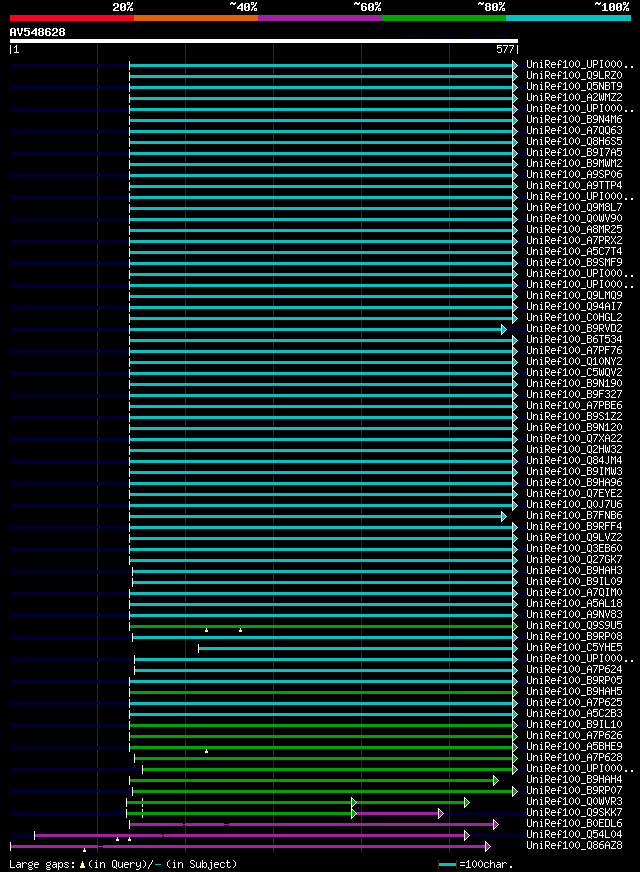Click the cyan ~100% identity legend swatch
The image size is (640, 872).
tap(568, 18)
